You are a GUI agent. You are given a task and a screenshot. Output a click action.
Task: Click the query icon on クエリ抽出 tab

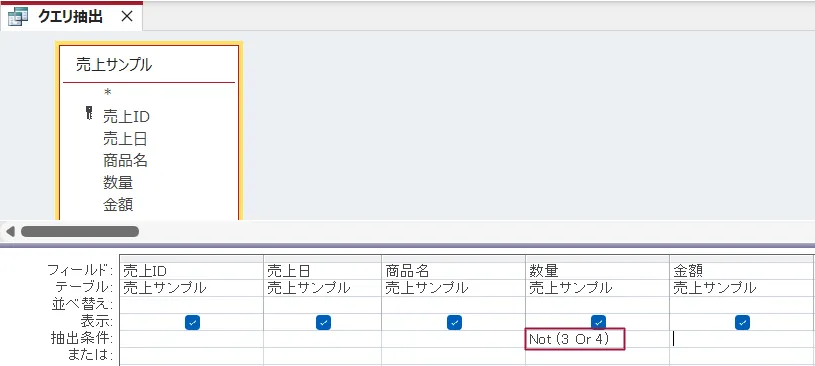pyautogui.click(x=18, y=17)
